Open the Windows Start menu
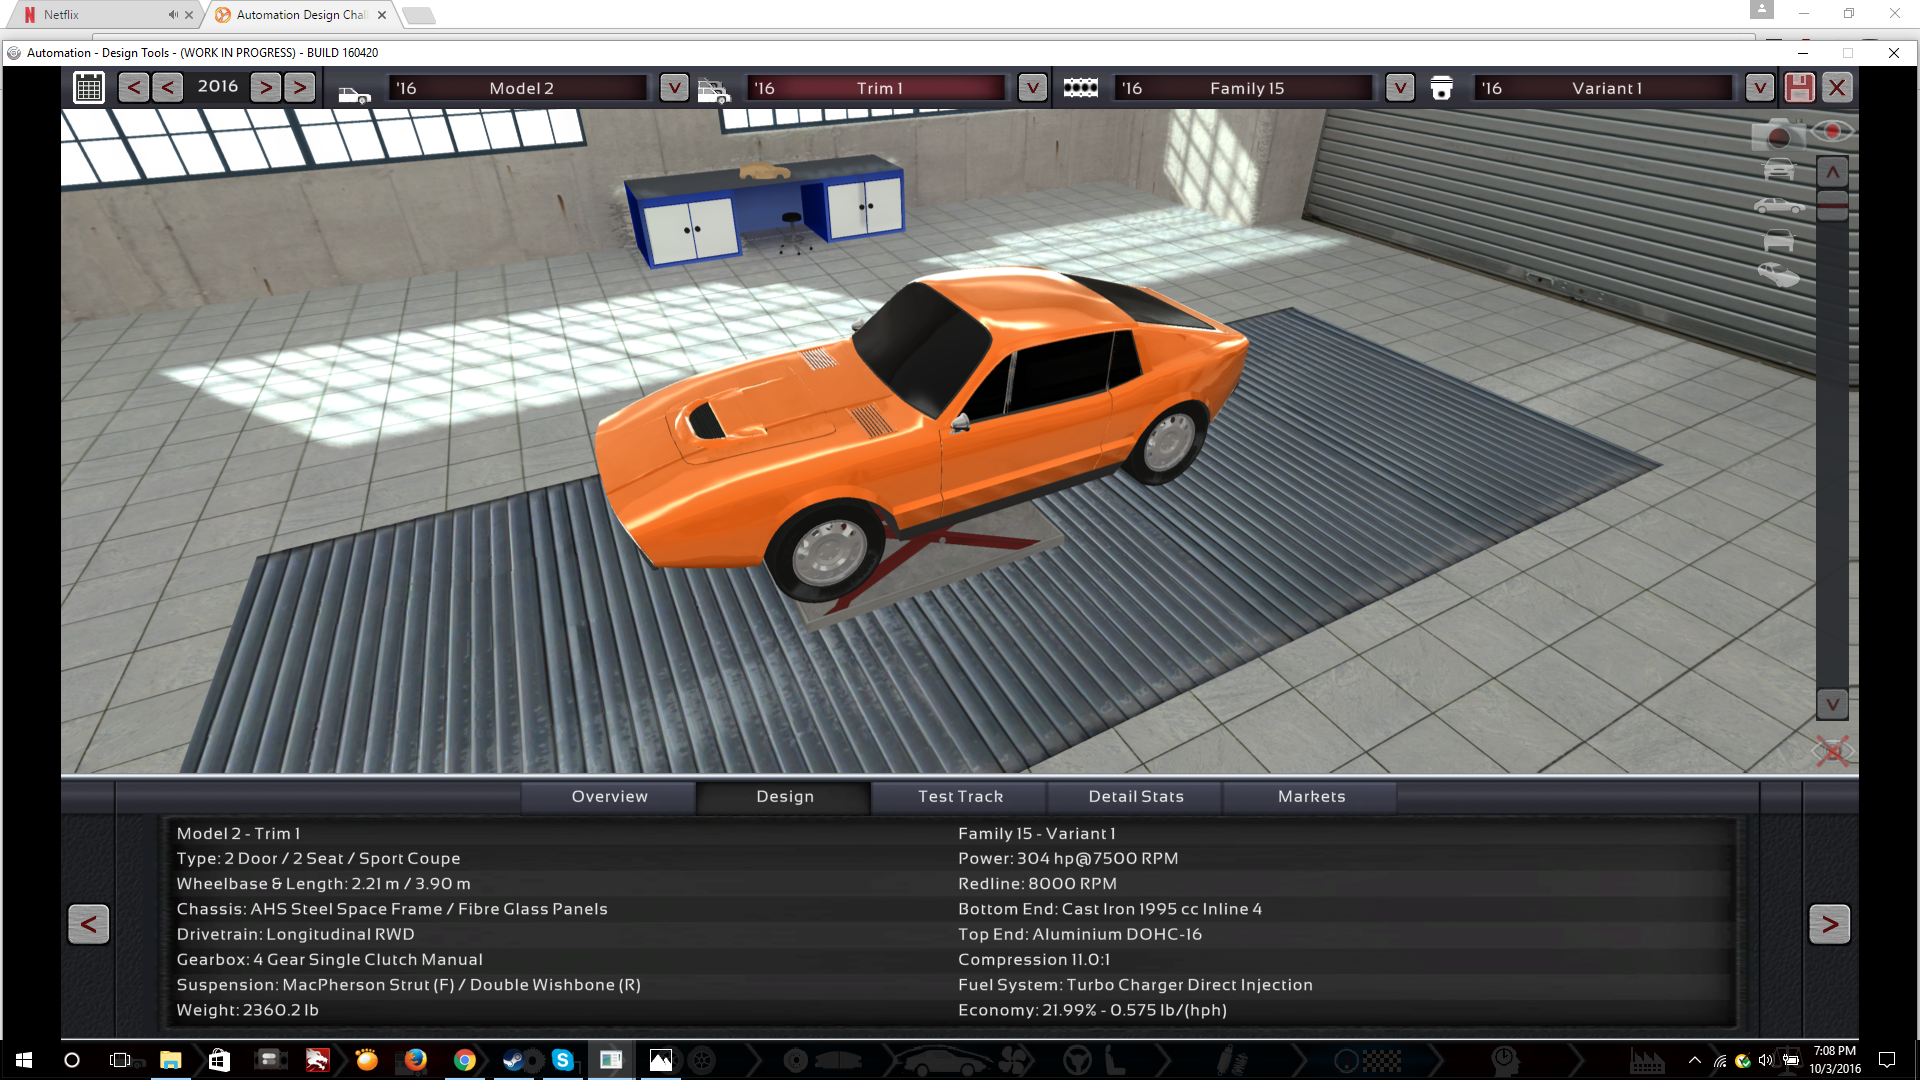This screenshot has width=1920, height=1080. pos(24,1060)
